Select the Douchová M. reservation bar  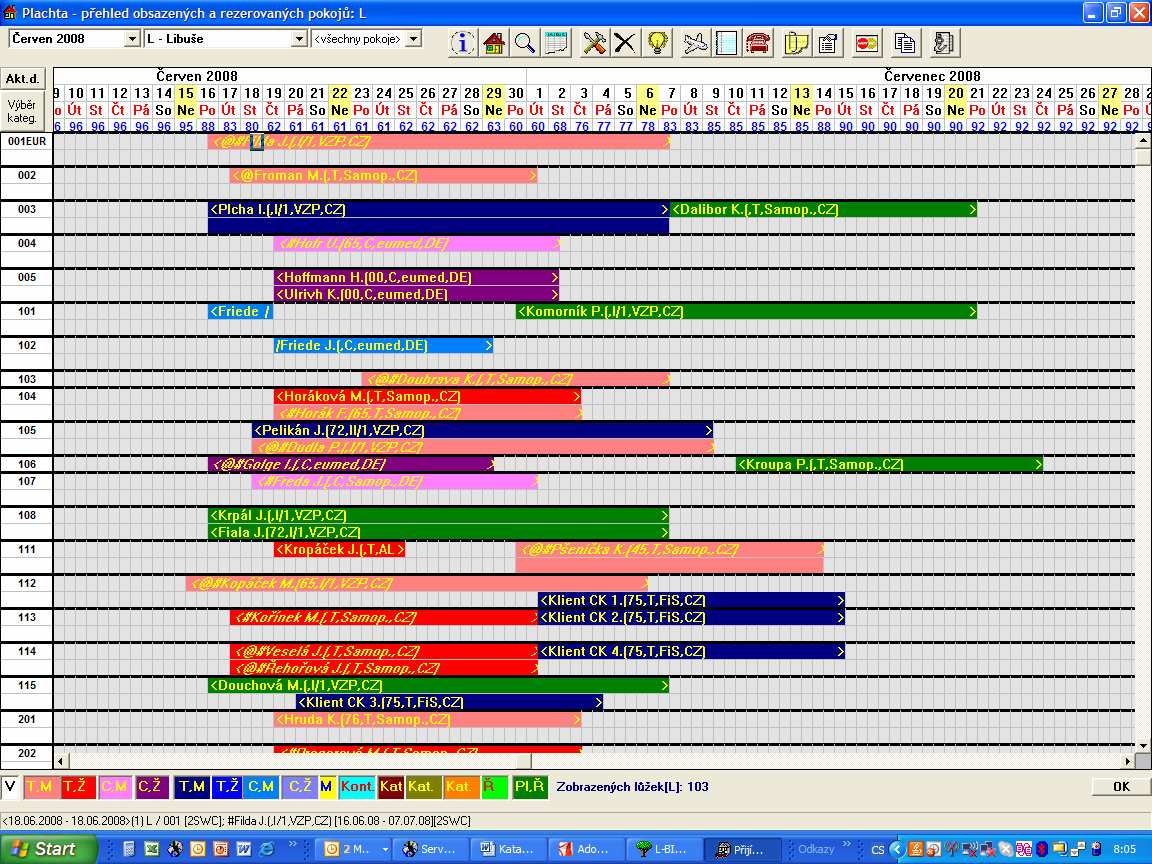(x=438, y=685)
